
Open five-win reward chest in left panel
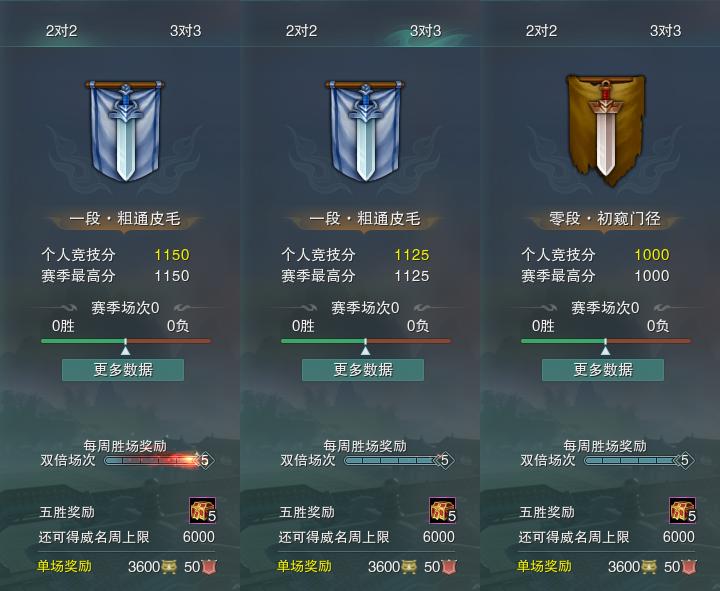202,510
